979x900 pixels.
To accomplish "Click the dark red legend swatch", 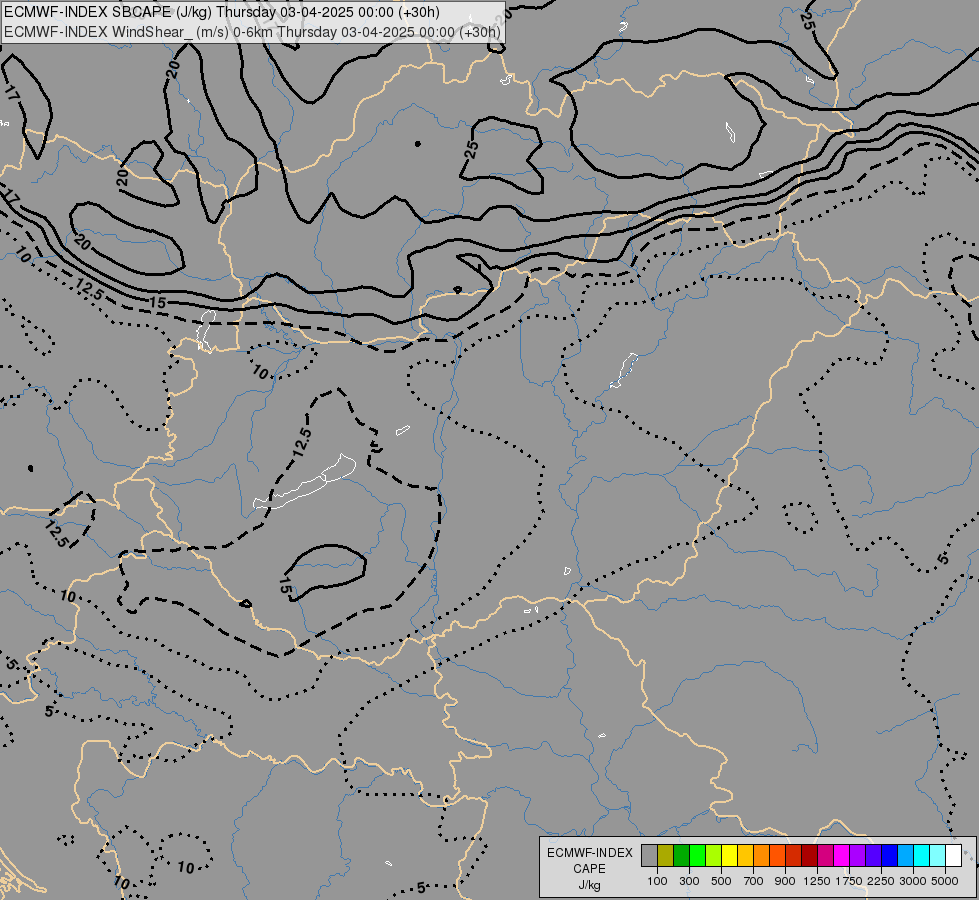I will tap(809, 855).
